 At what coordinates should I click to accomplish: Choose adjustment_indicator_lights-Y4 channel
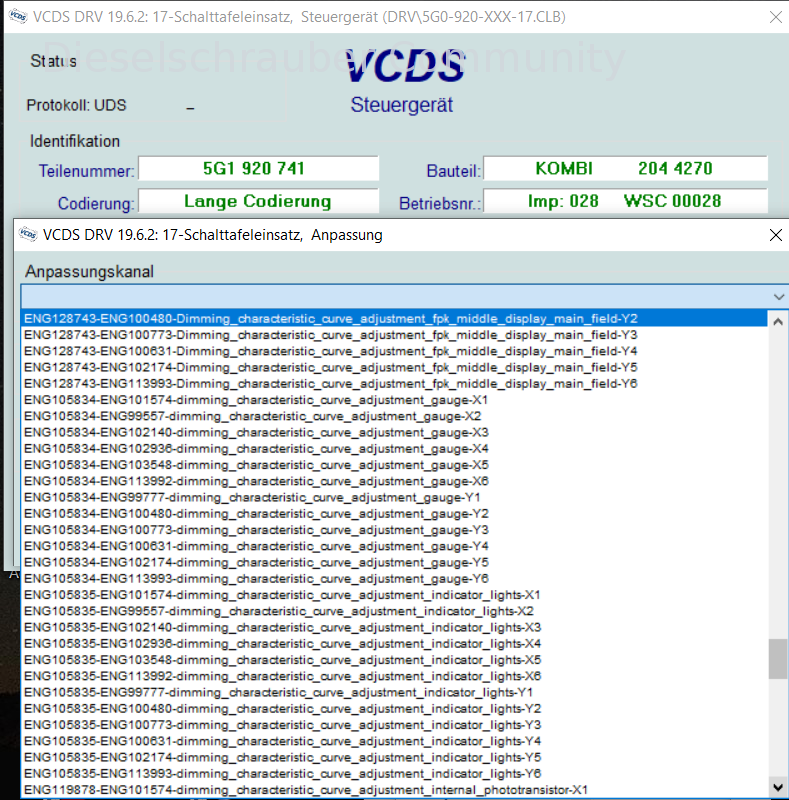pos(394,741)
